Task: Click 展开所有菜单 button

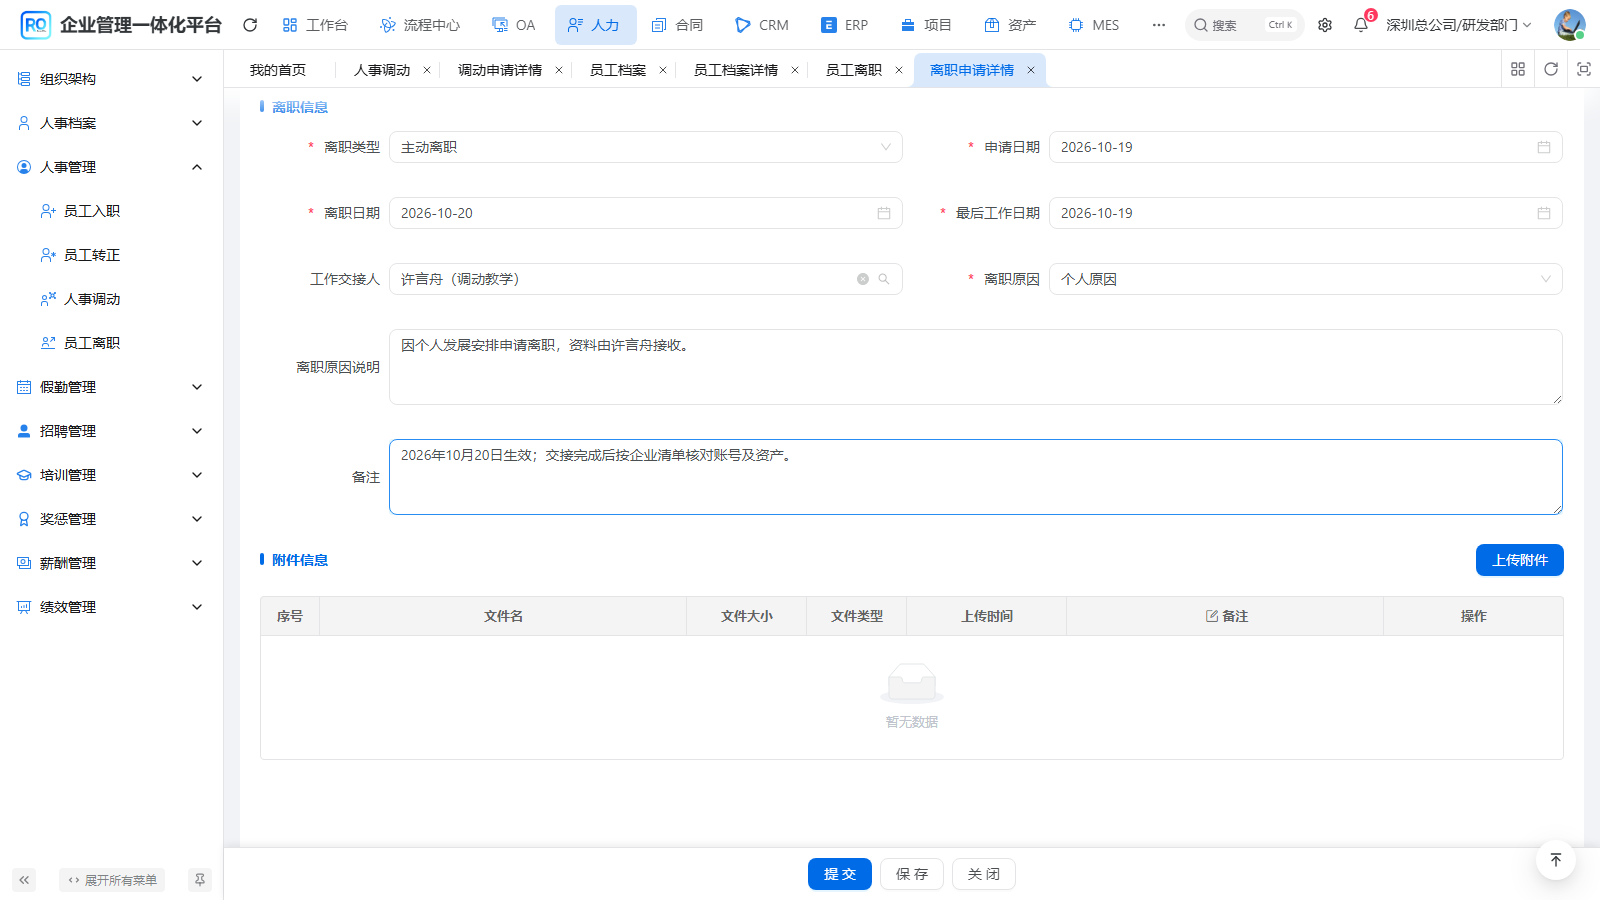Action: click(112, 880)
